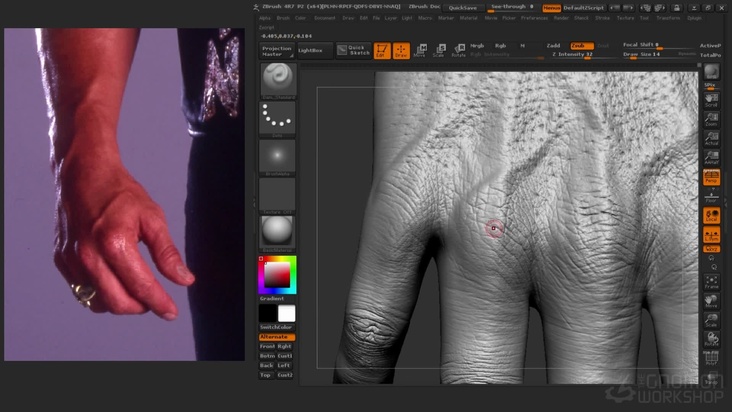Enable Zadd sculpt mode
Viewport: 732px width, 412px height.
coord(554,46)
